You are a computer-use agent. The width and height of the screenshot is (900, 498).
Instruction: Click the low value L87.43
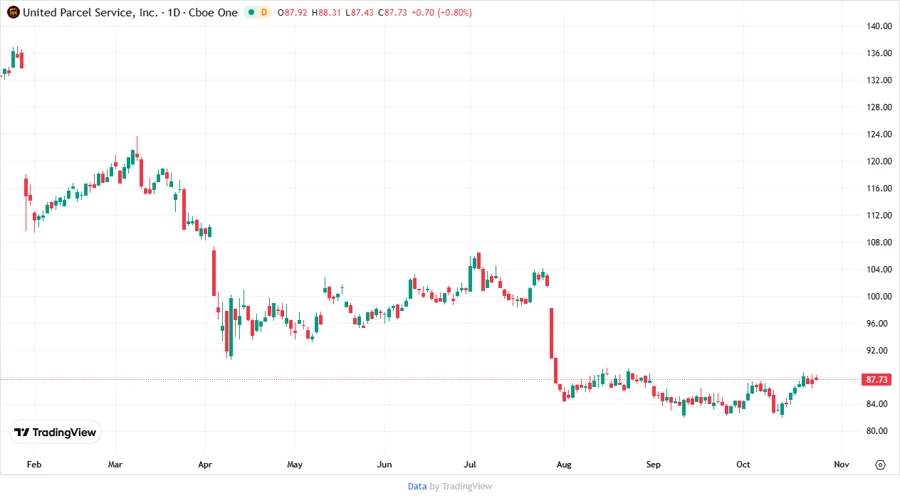[359, 12]
